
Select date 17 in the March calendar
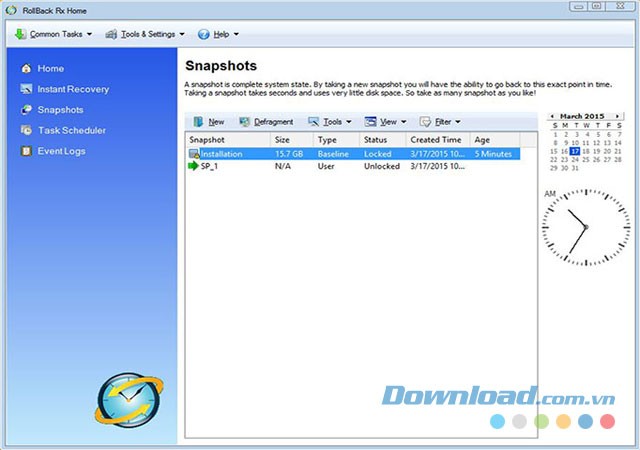(x=573, y=151)
